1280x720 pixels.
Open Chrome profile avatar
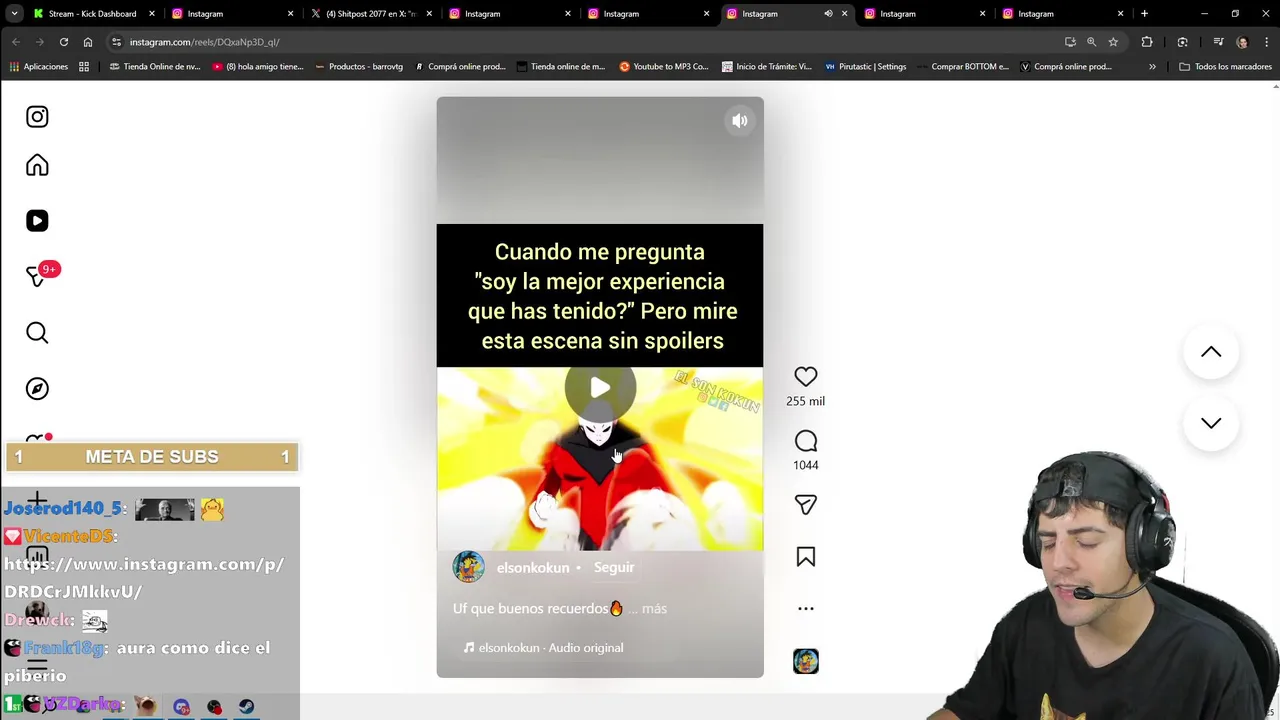click(1242, 42)
